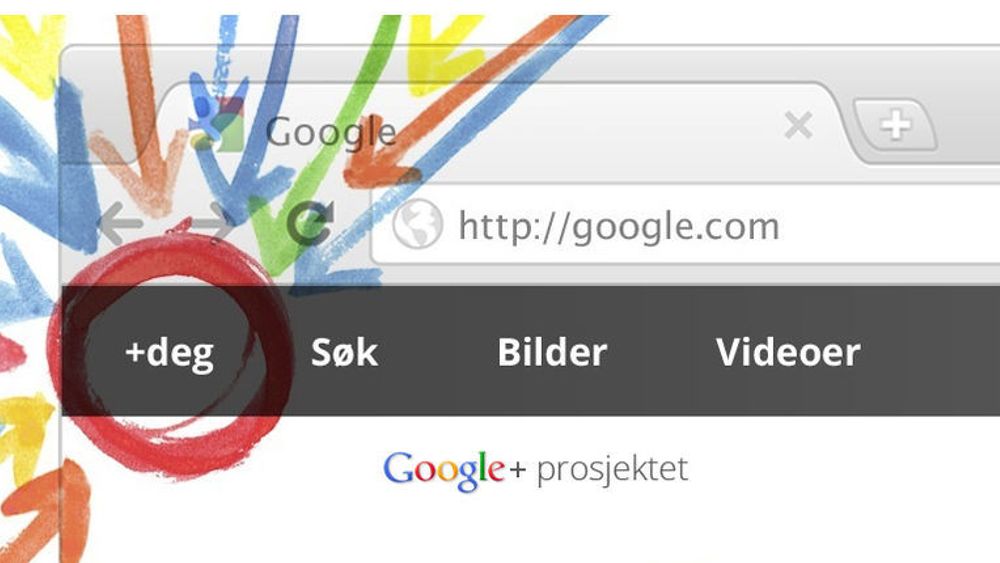Click the prosjektet text

(x=612, y=471)
